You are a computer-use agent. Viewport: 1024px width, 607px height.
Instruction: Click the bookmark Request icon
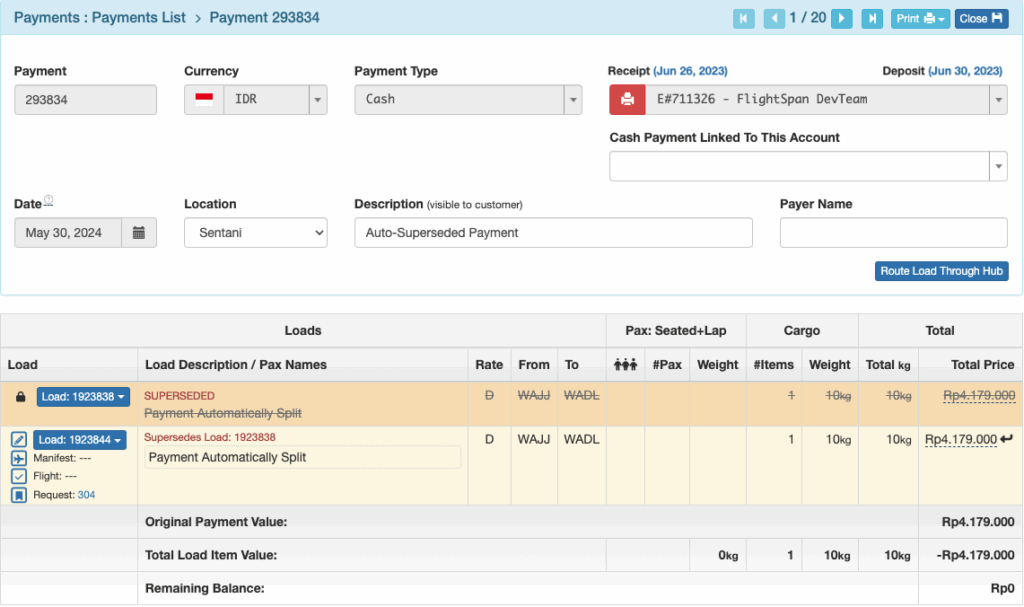coord(19,495)
